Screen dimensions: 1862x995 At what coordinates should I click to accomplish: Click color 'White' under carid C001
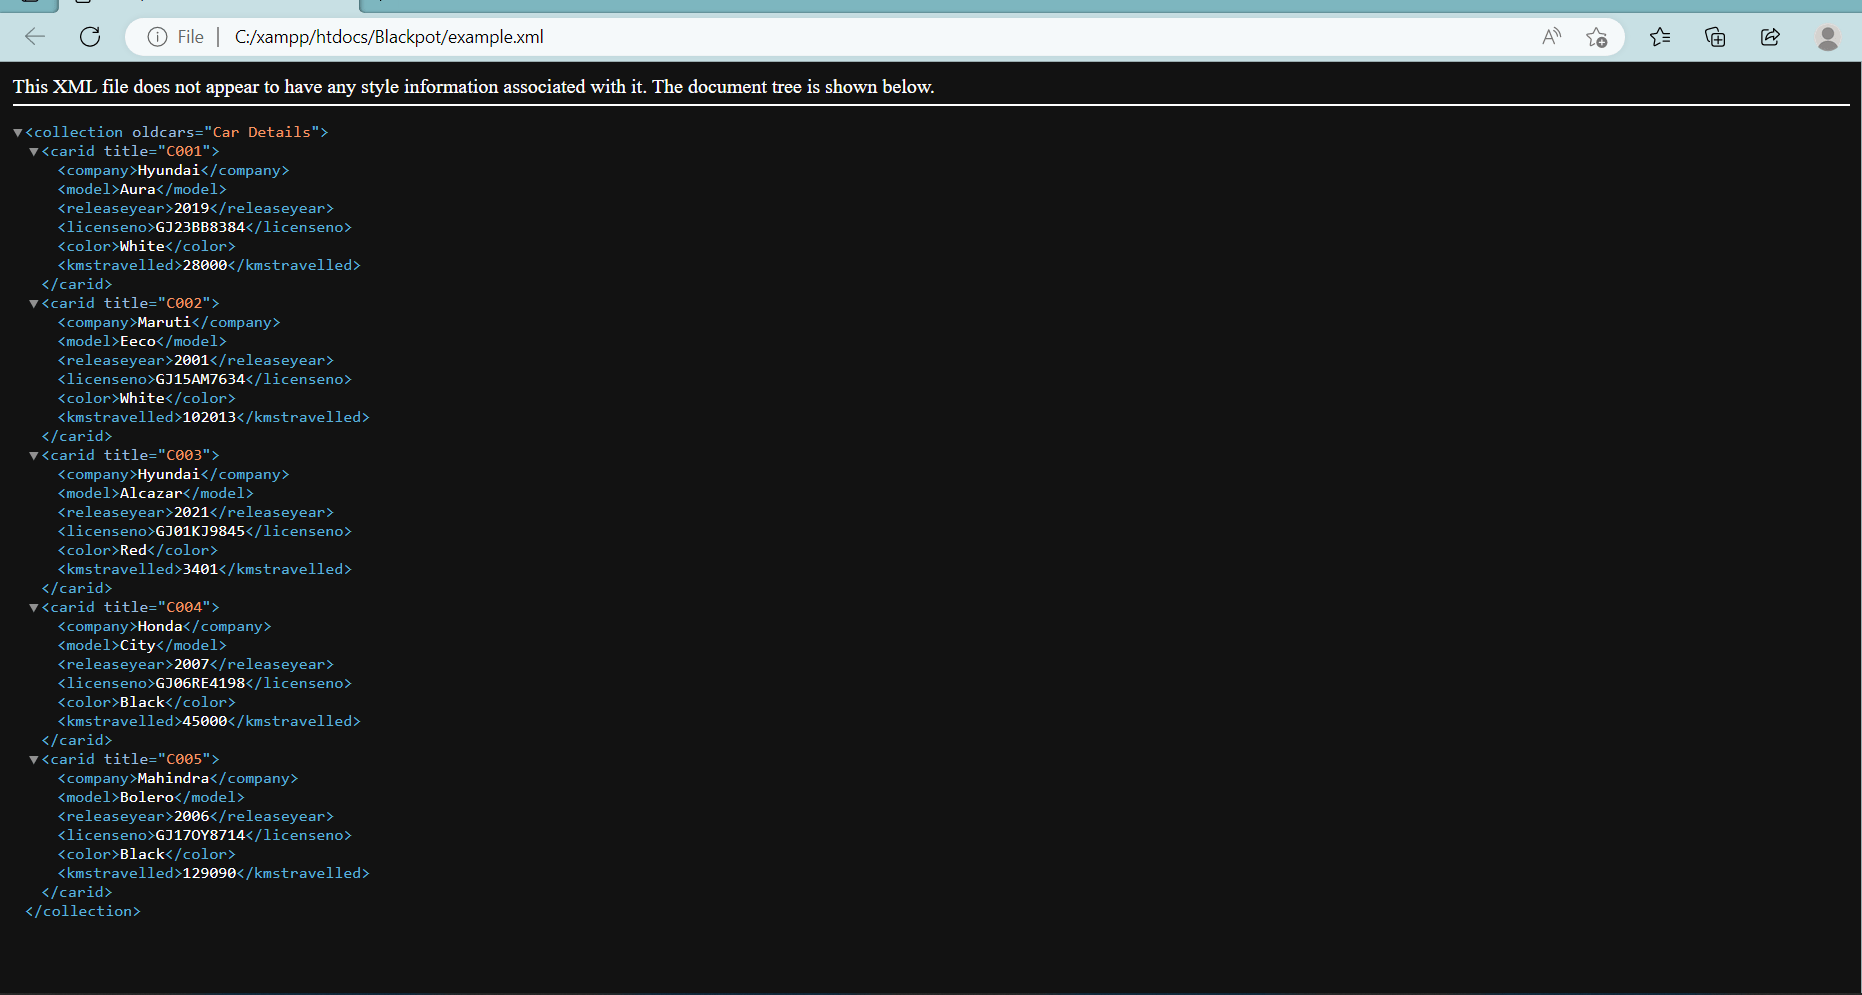pyautogui.click(x=142, y=246)
